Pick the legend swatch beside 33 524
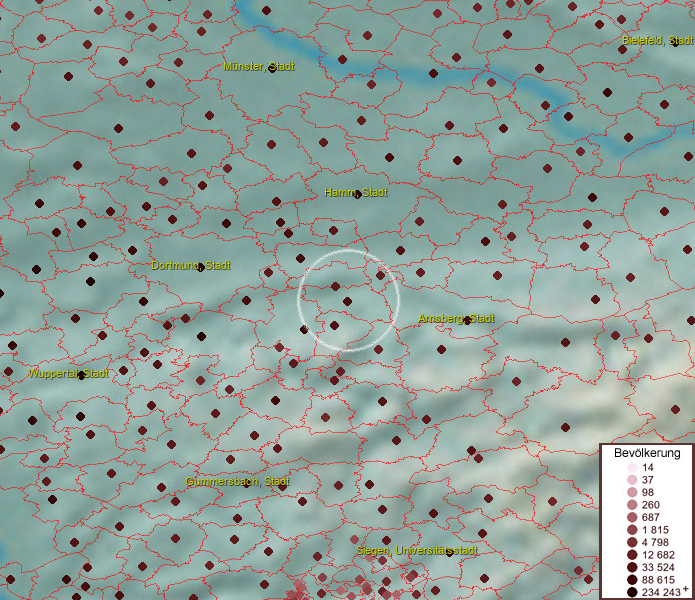 [x=632, y=567]
